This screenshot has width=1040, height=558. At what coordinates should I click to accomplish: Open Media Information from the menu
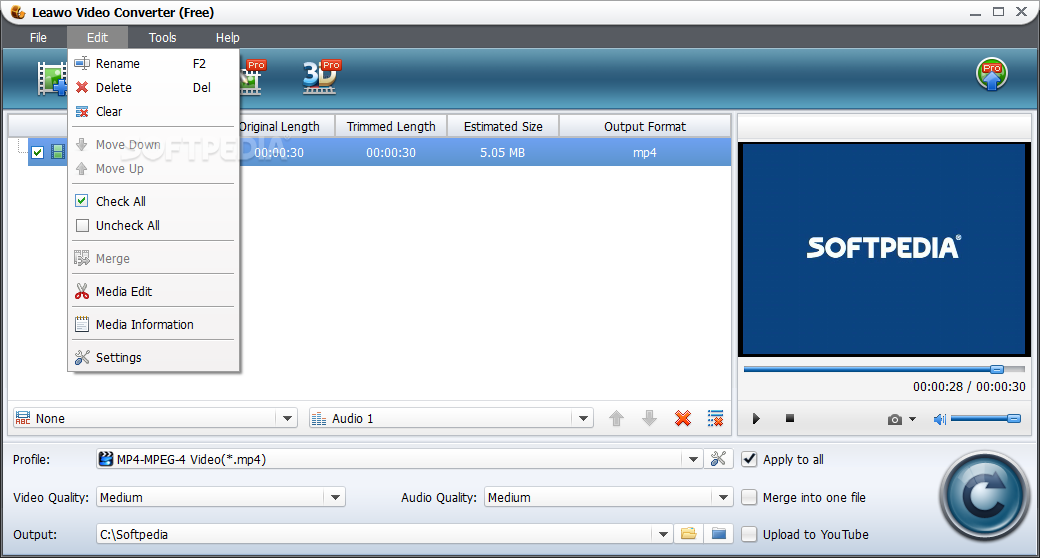pyautogui.click(x=154, y=324)
